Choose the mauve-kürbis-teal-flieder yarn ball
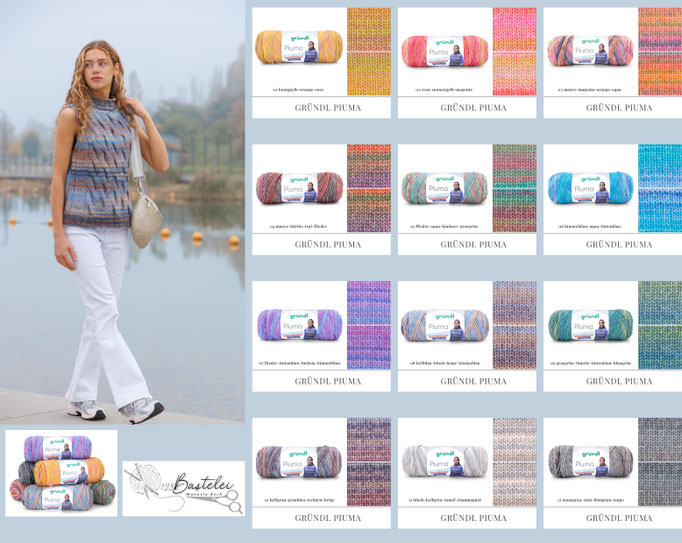This screenshot has width=682, height=543. point(299,188)
